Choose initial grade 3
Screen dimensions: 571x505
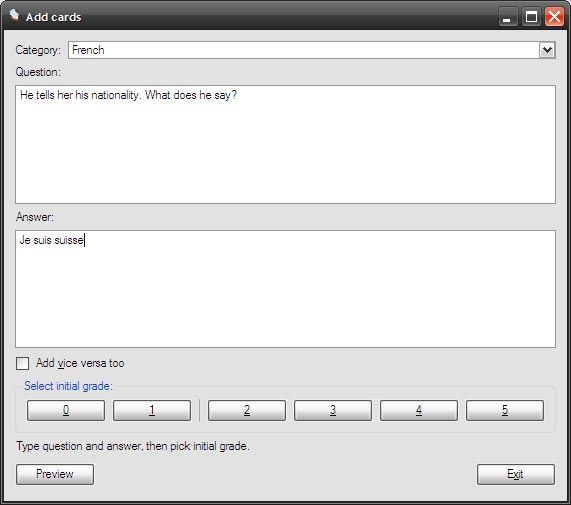333,410
